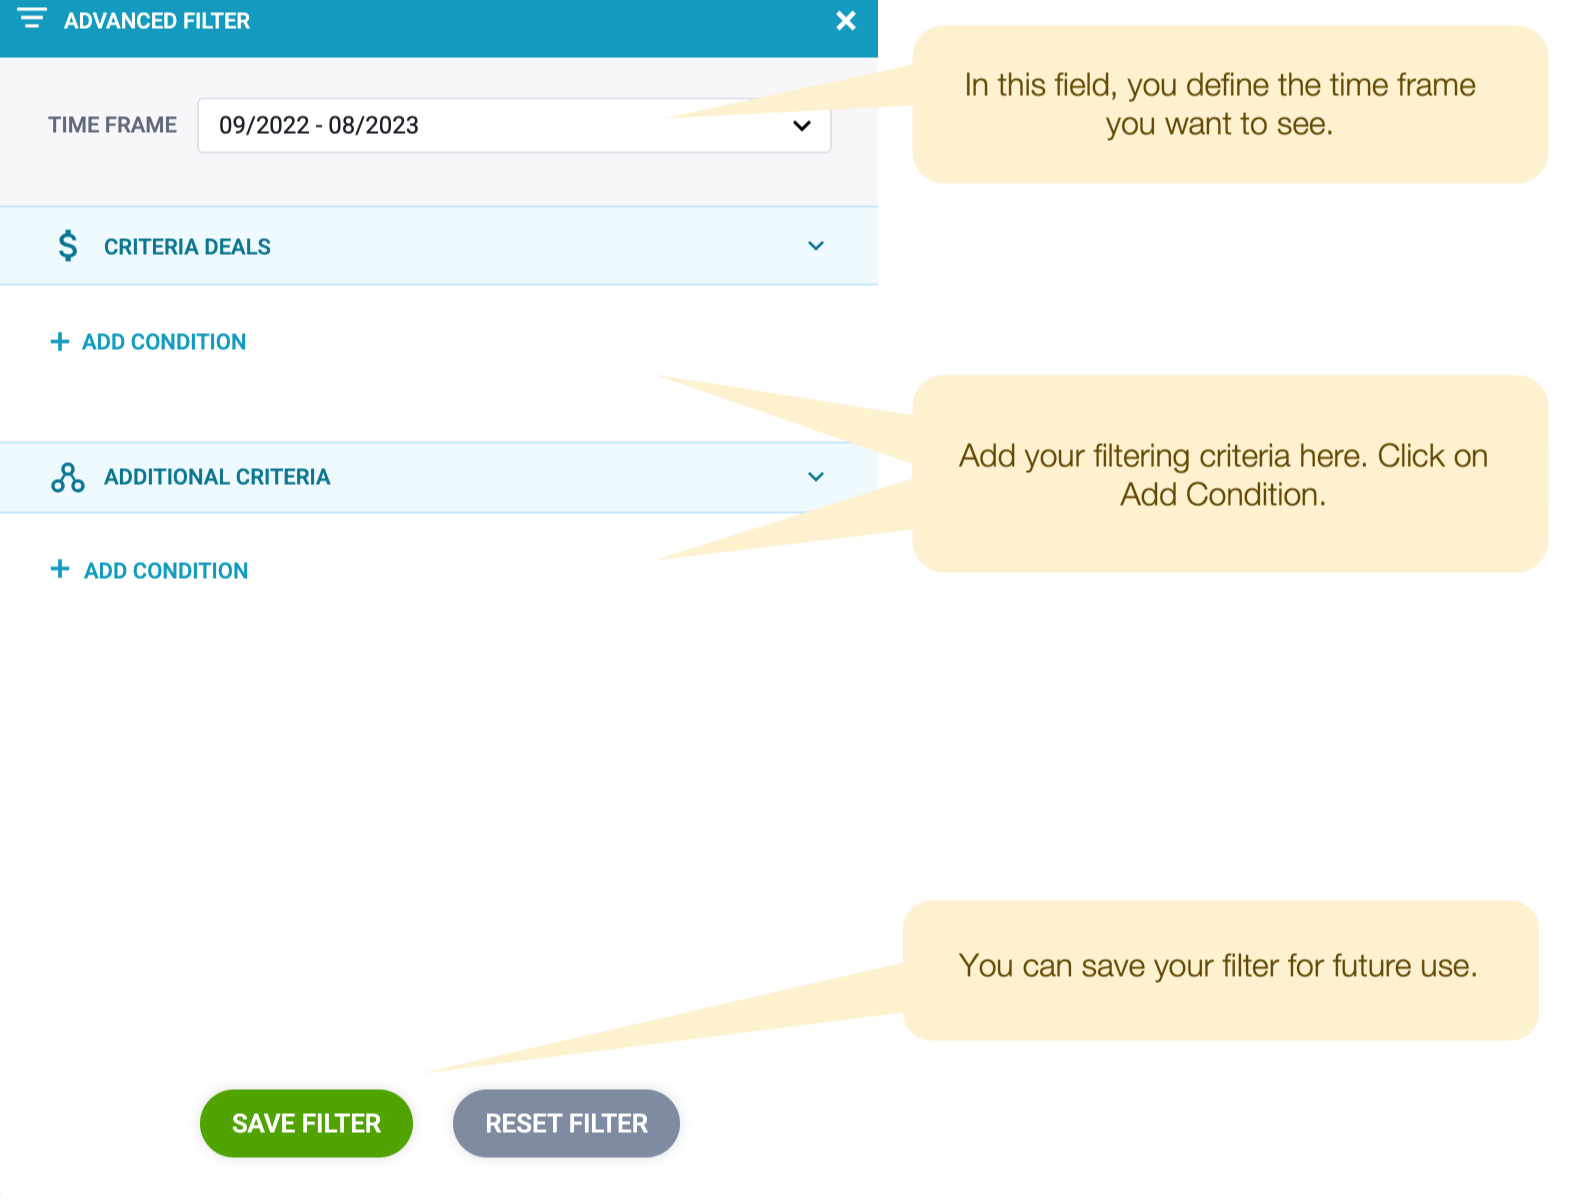
Task: Open the Time Frame dropdown
Action: point(514,125)
